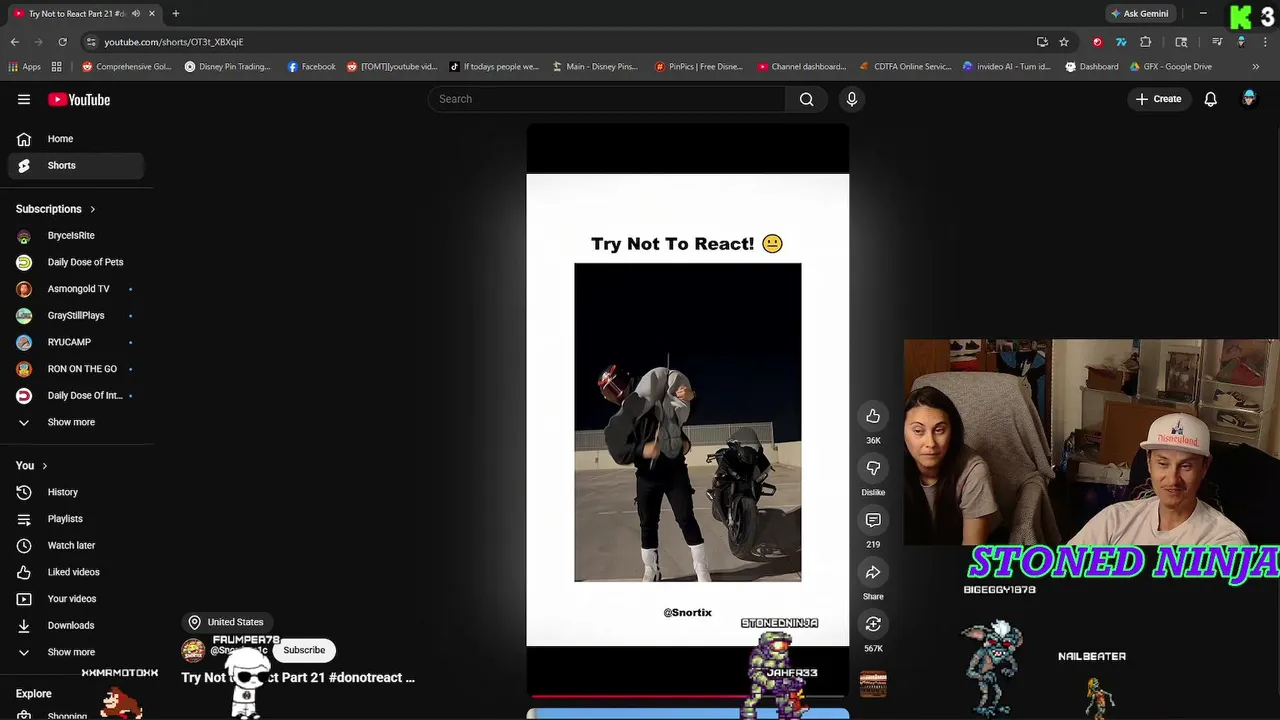Open the Create menu
This screenshot has height=720, width=1280.
point(1158,99)
